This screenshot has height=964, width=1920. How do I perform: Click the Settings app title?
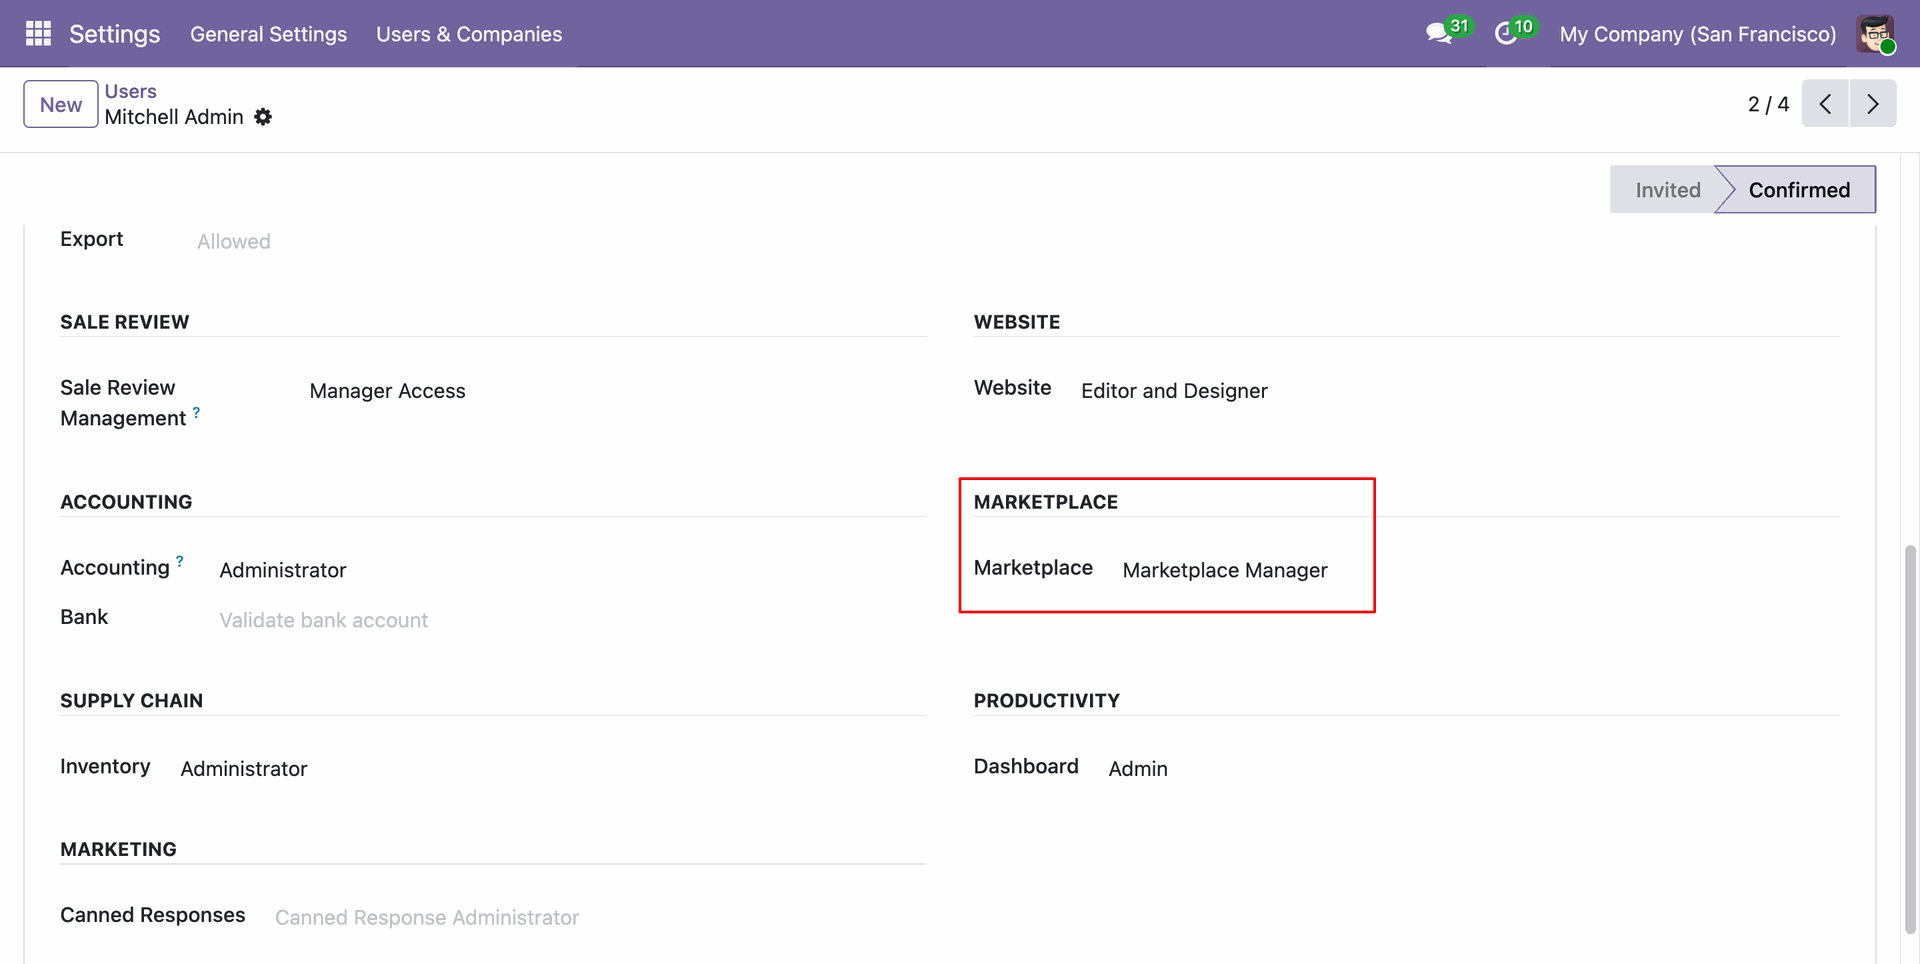click(114, 34)
